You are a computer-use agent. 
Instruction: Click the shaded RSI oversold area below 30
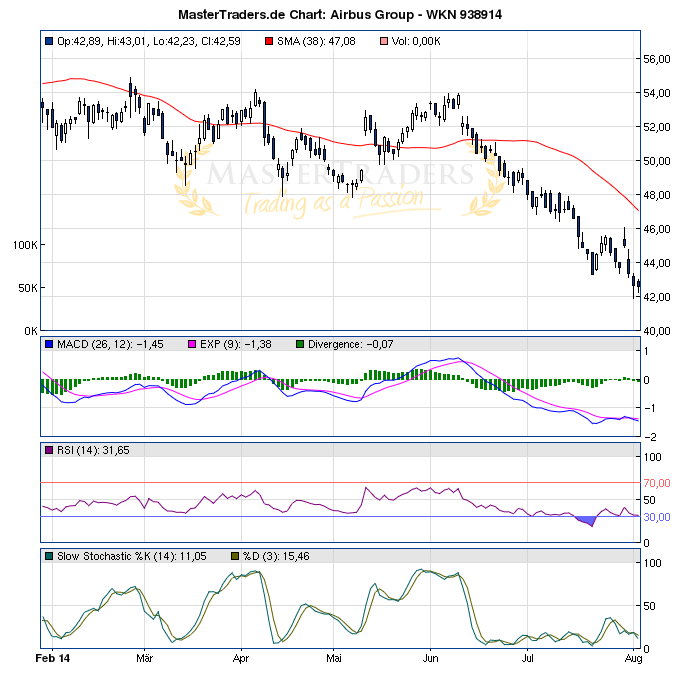588,521
